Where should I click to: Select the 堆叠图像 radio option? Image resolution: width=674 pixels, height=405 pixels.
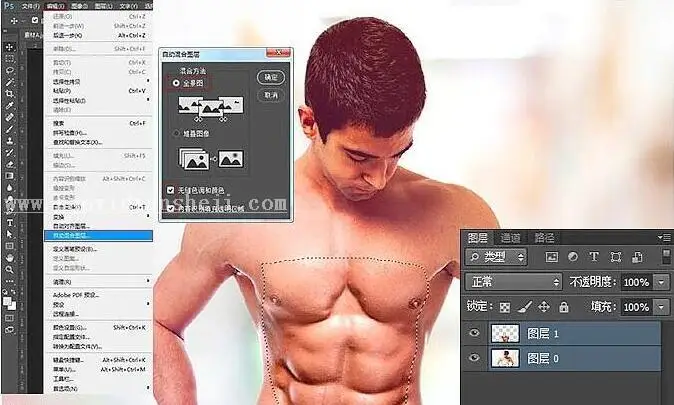click(176, 134)
